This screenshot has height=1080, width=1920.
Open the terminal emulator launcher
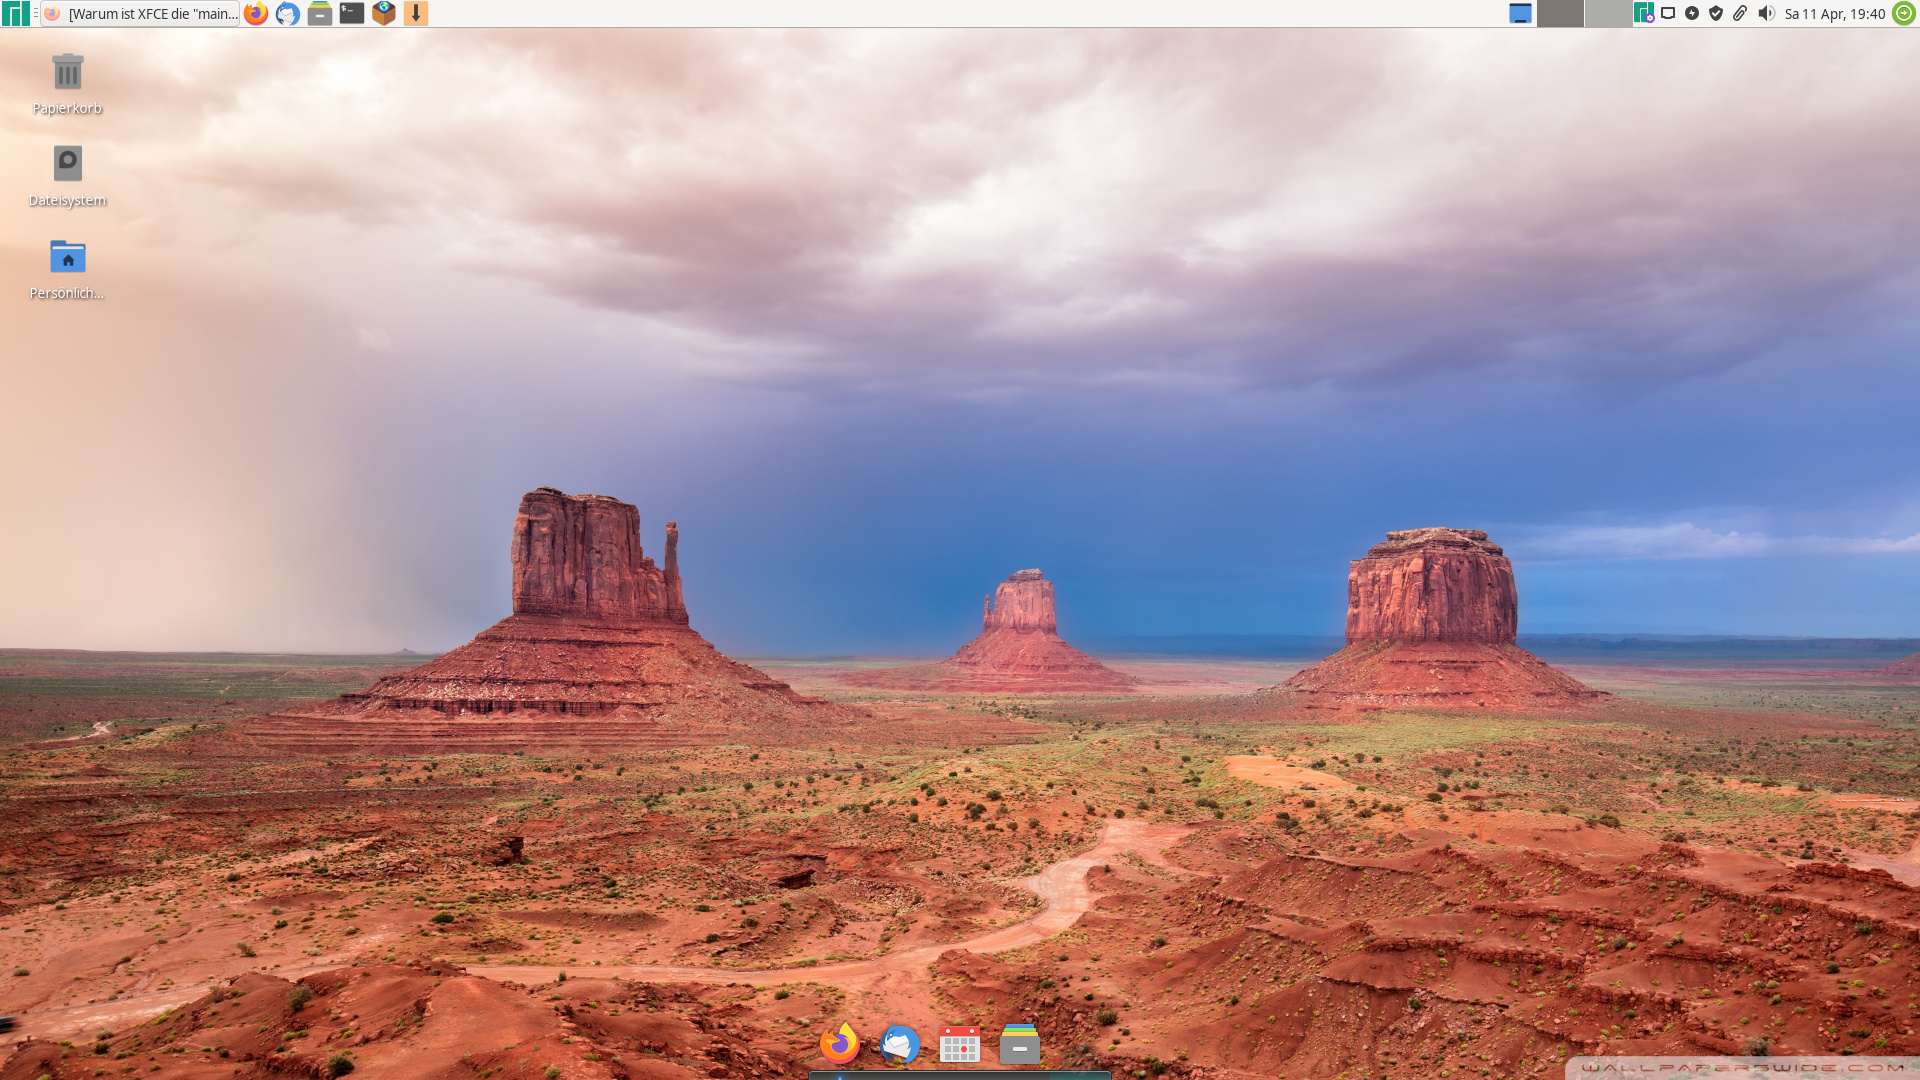(352, 14)
